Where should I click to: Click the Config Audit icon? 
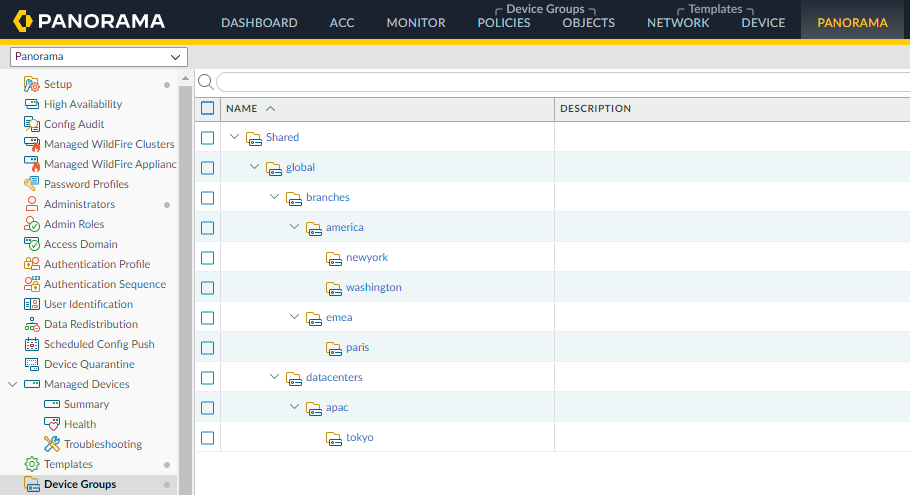31,124
